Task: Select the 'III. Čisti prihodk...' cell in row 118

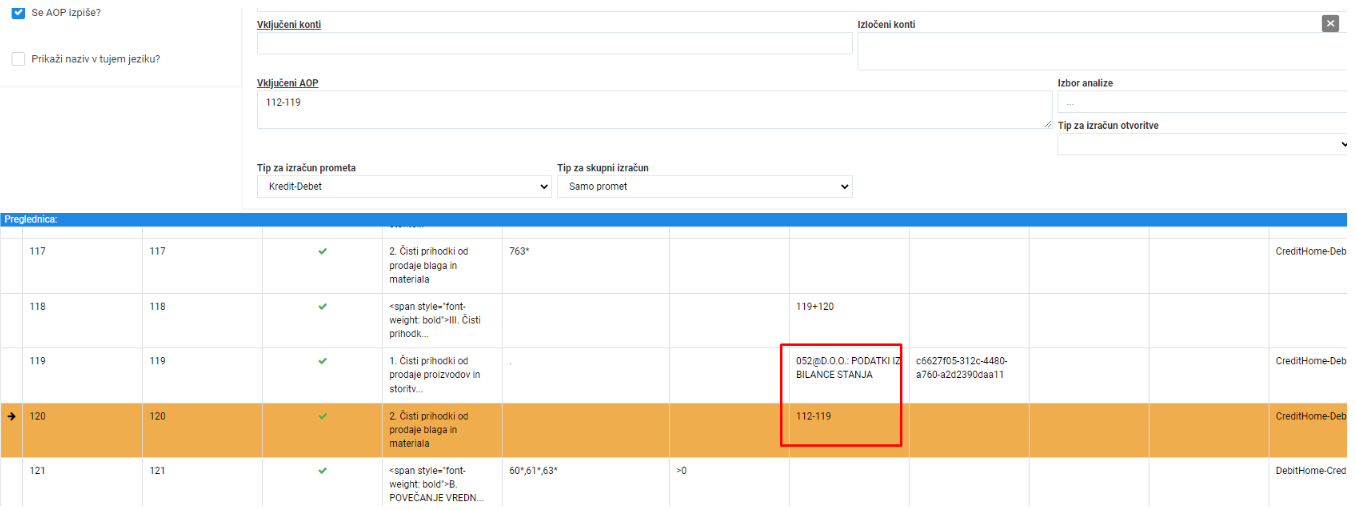Action: [x=442, y=321]
